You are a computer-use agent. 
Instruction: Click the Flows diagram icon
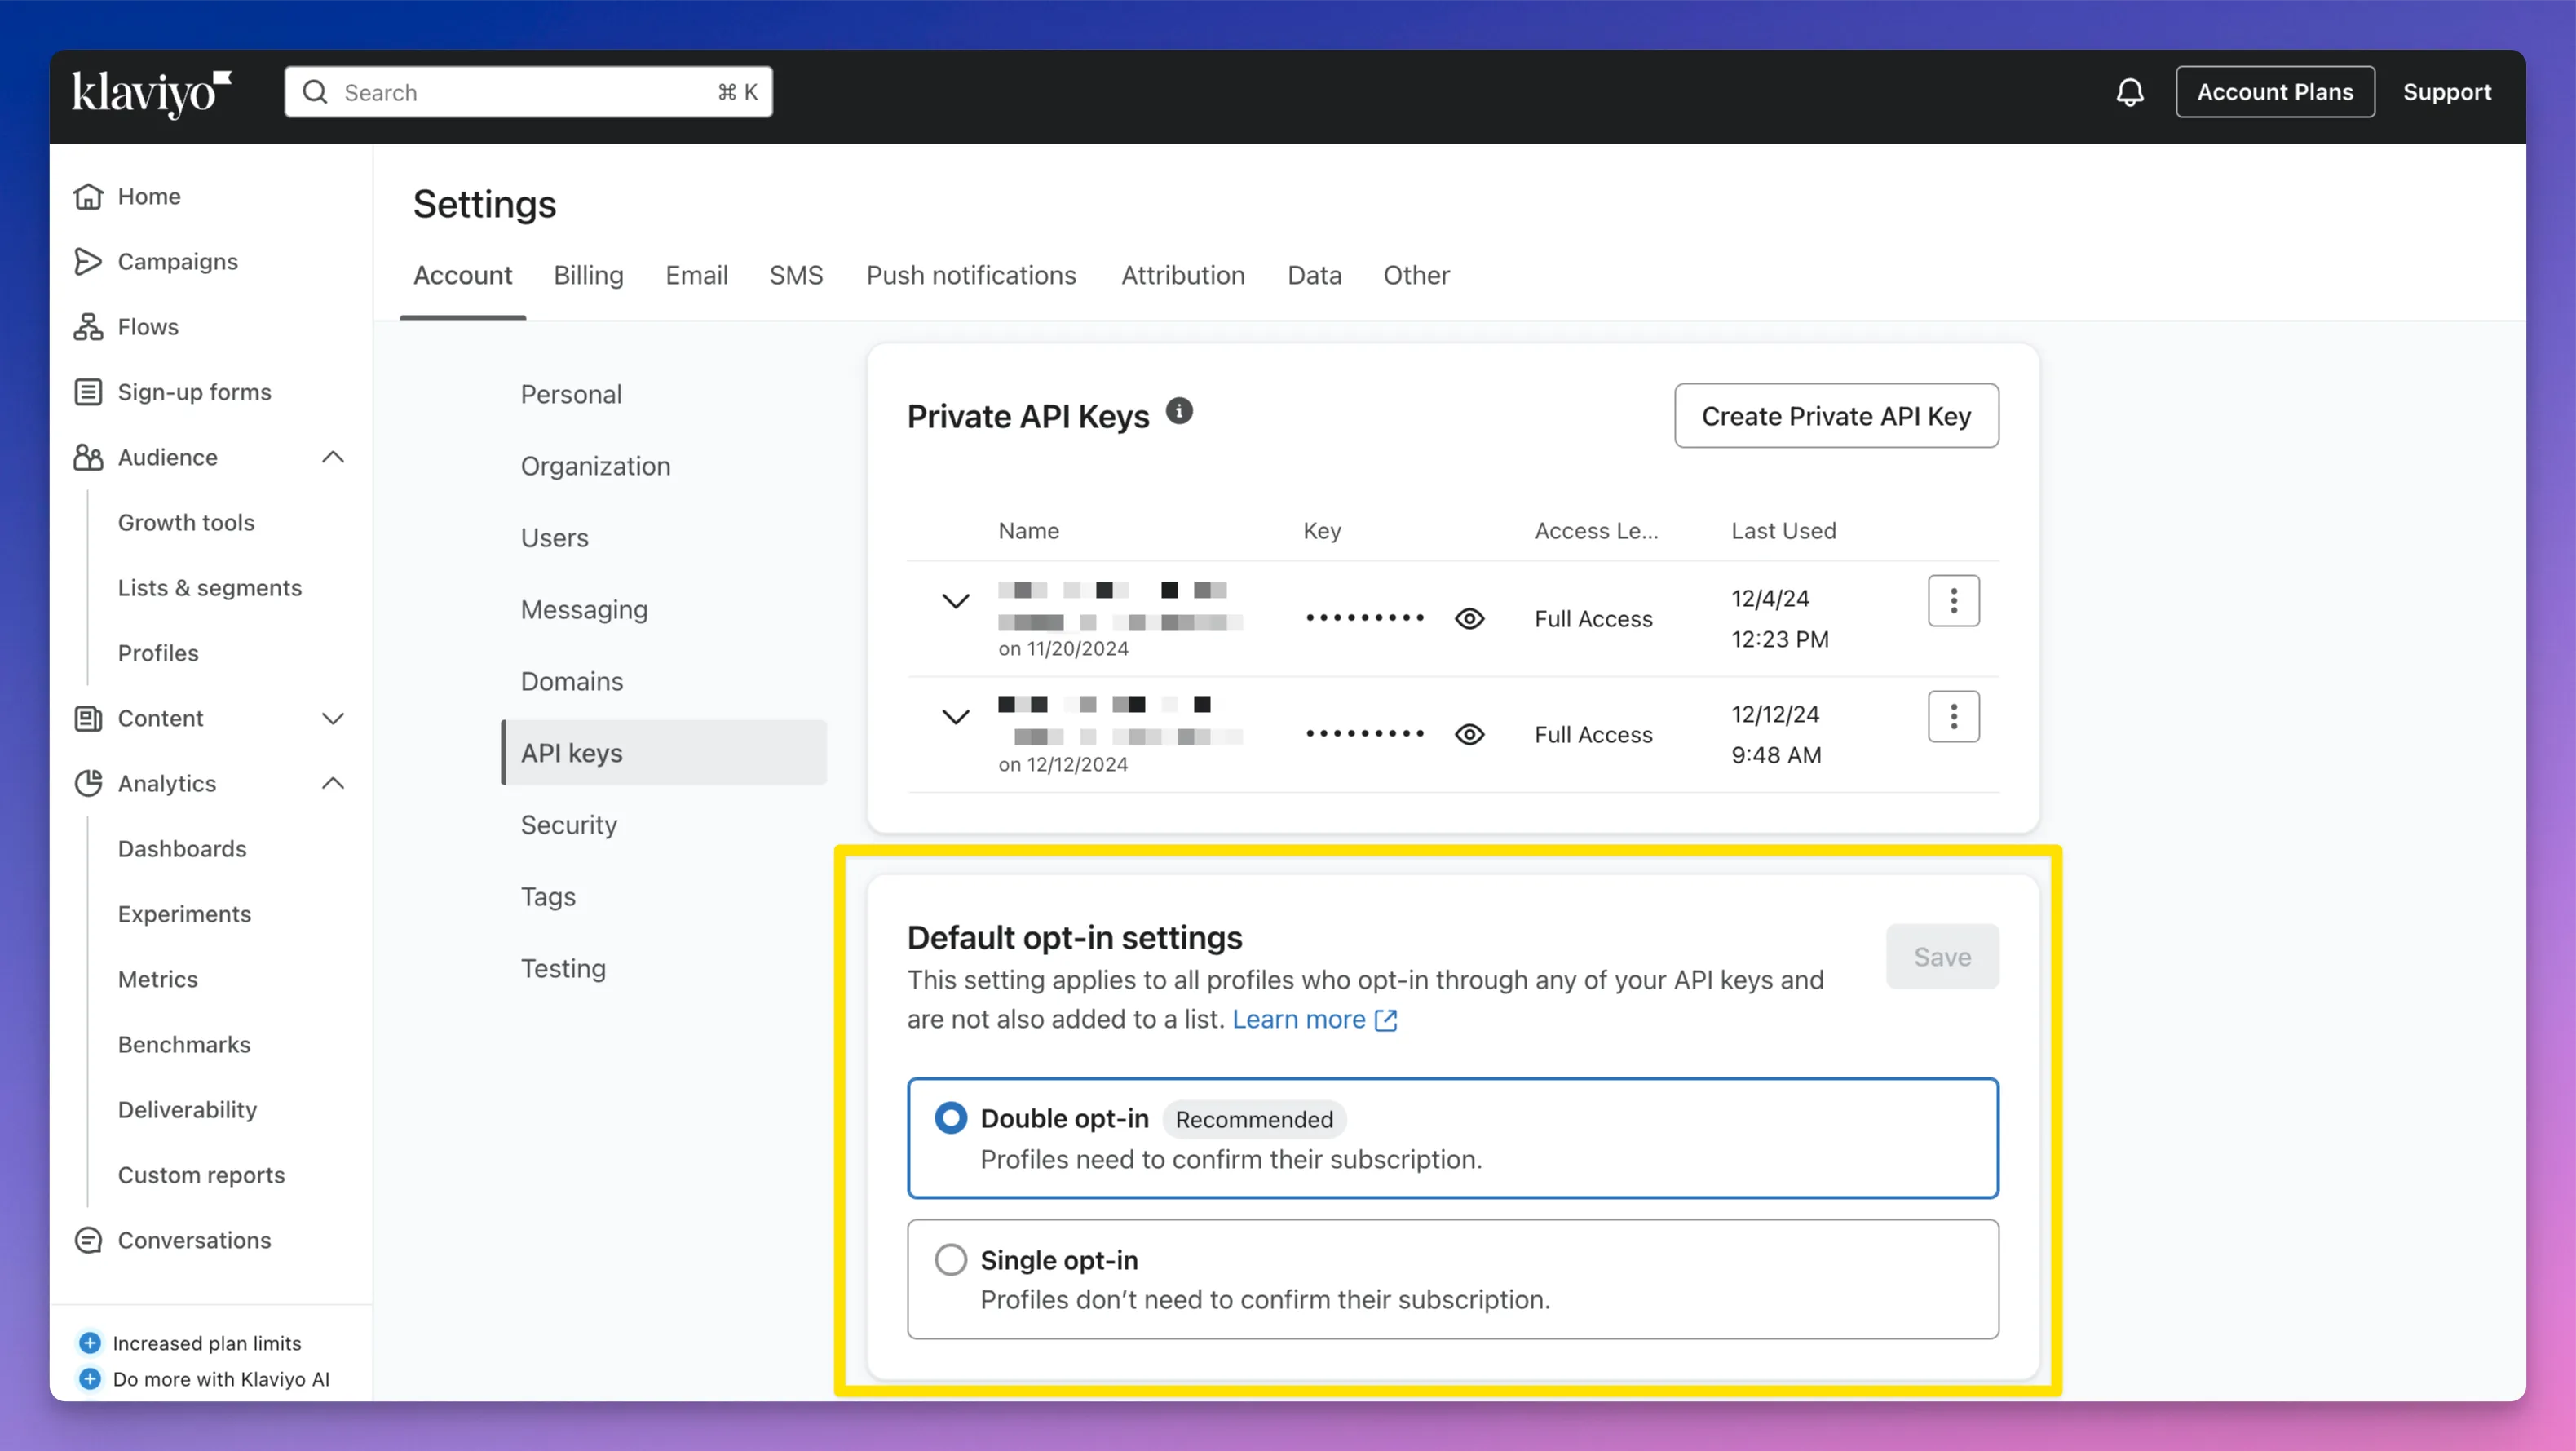coord(88,327)
